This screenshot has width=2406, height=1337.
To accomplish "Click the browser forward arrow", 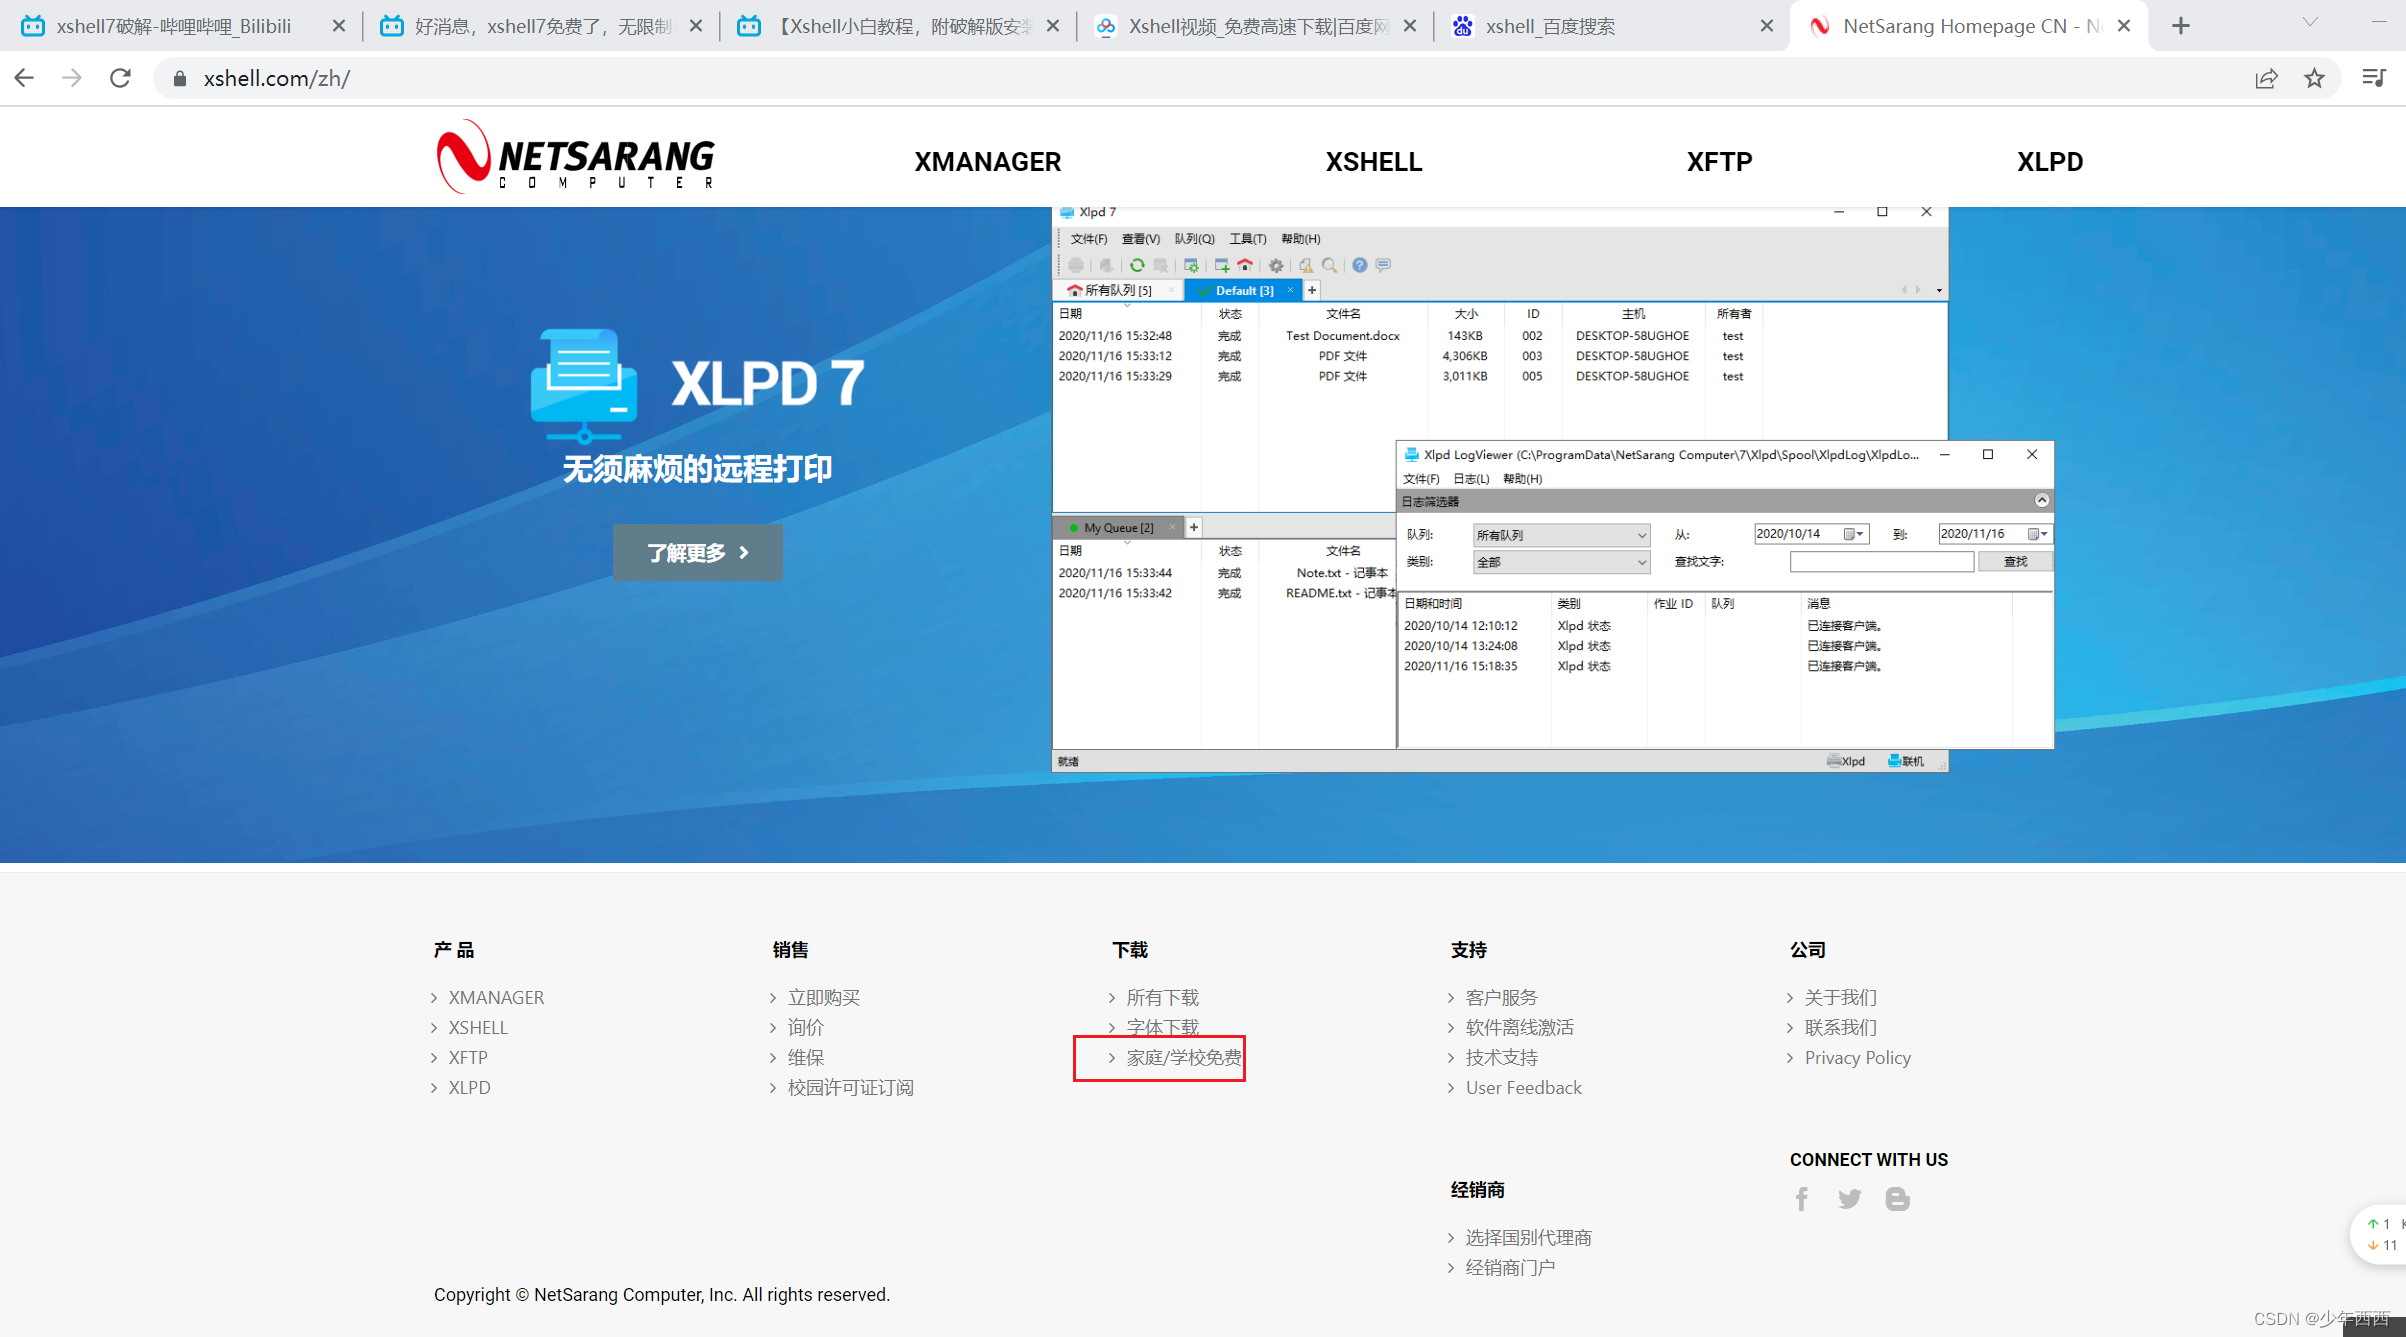I will pyautogui.click(x=72, y=78).
